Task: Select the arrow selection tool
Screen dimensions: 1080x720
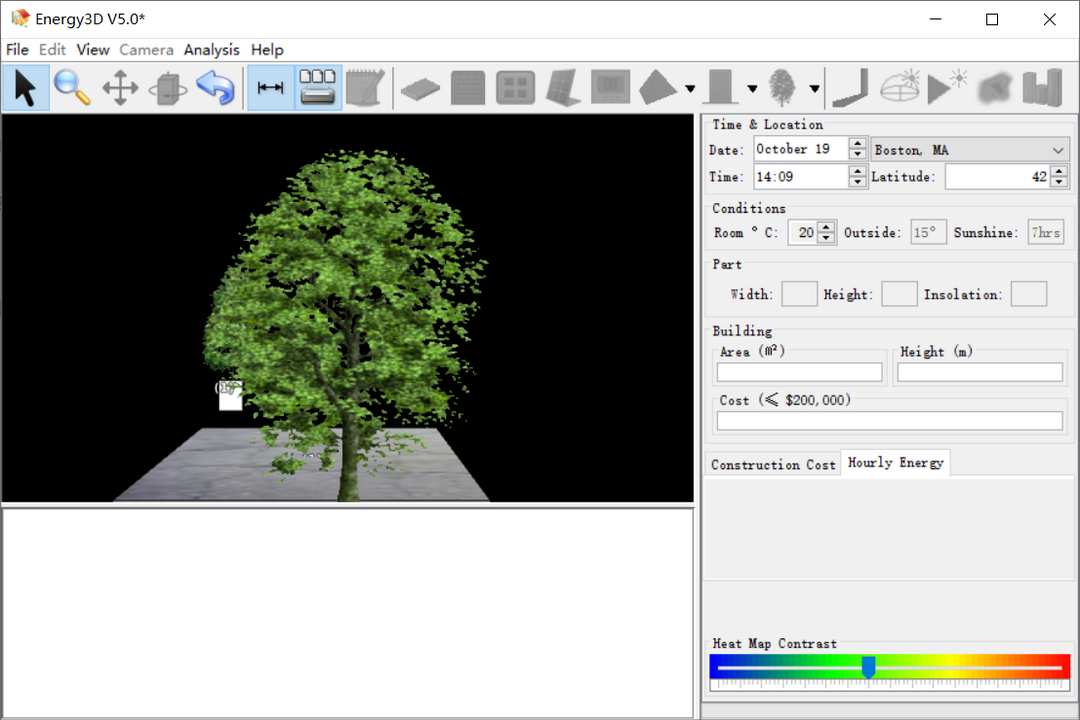Action: (25, 88)
